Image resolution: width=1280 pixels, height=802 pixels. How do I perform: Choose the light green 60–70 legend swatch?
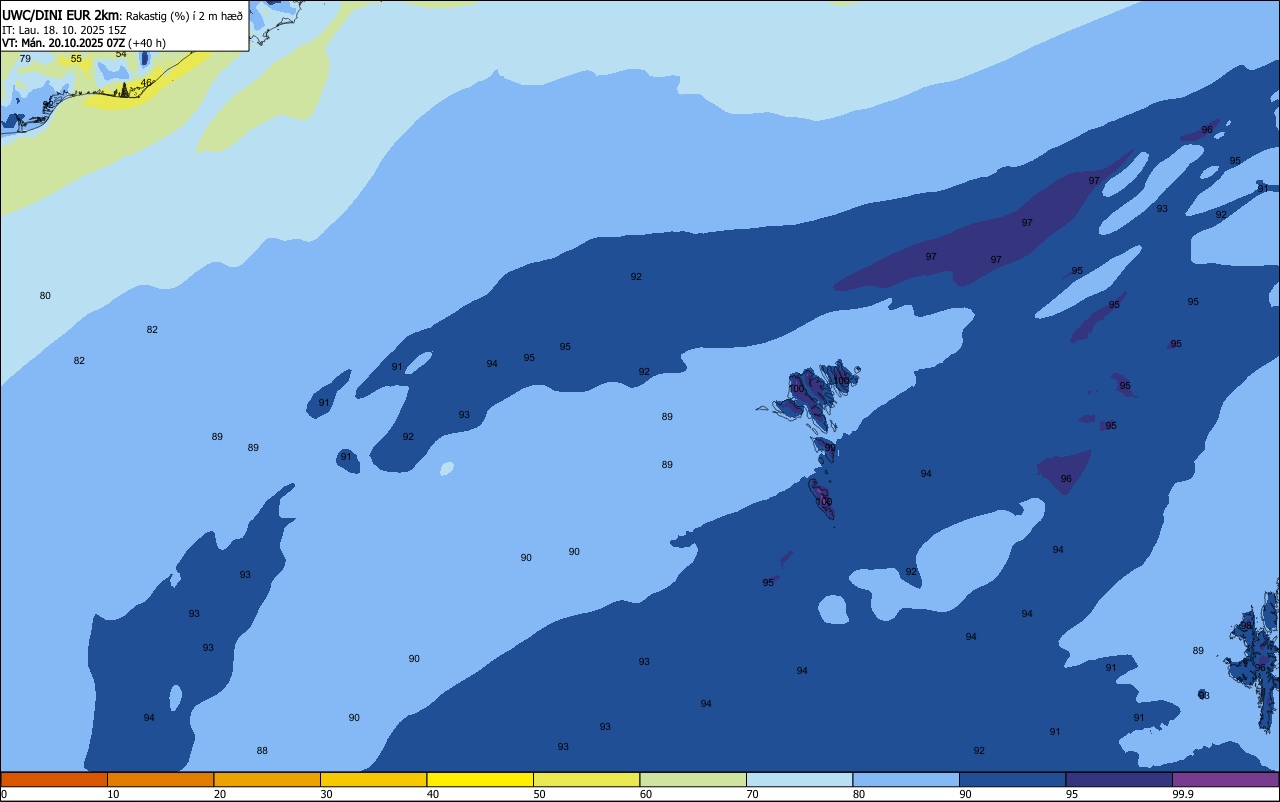tap(693, 779)
